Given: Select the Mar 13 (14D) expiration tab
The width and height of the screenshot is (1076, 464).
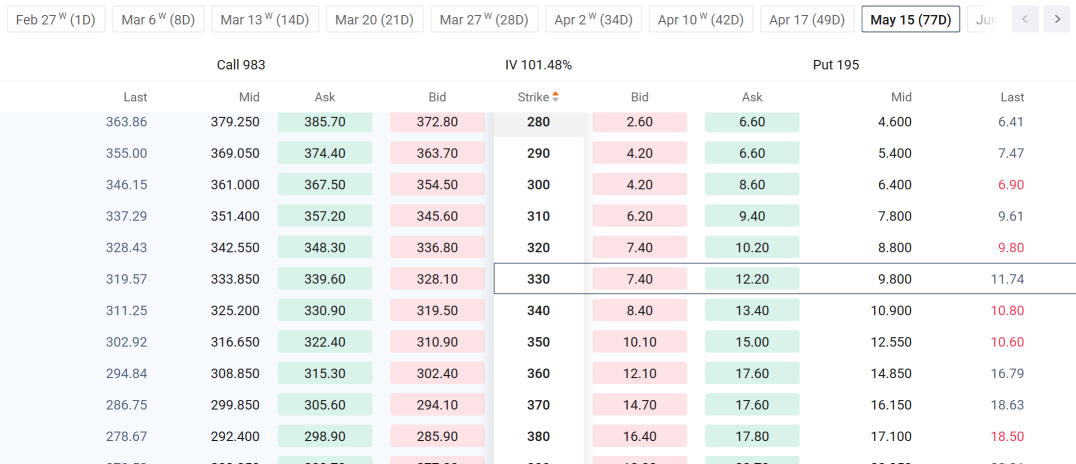Looking at the screenshot, I should click(x=265, y=19).
